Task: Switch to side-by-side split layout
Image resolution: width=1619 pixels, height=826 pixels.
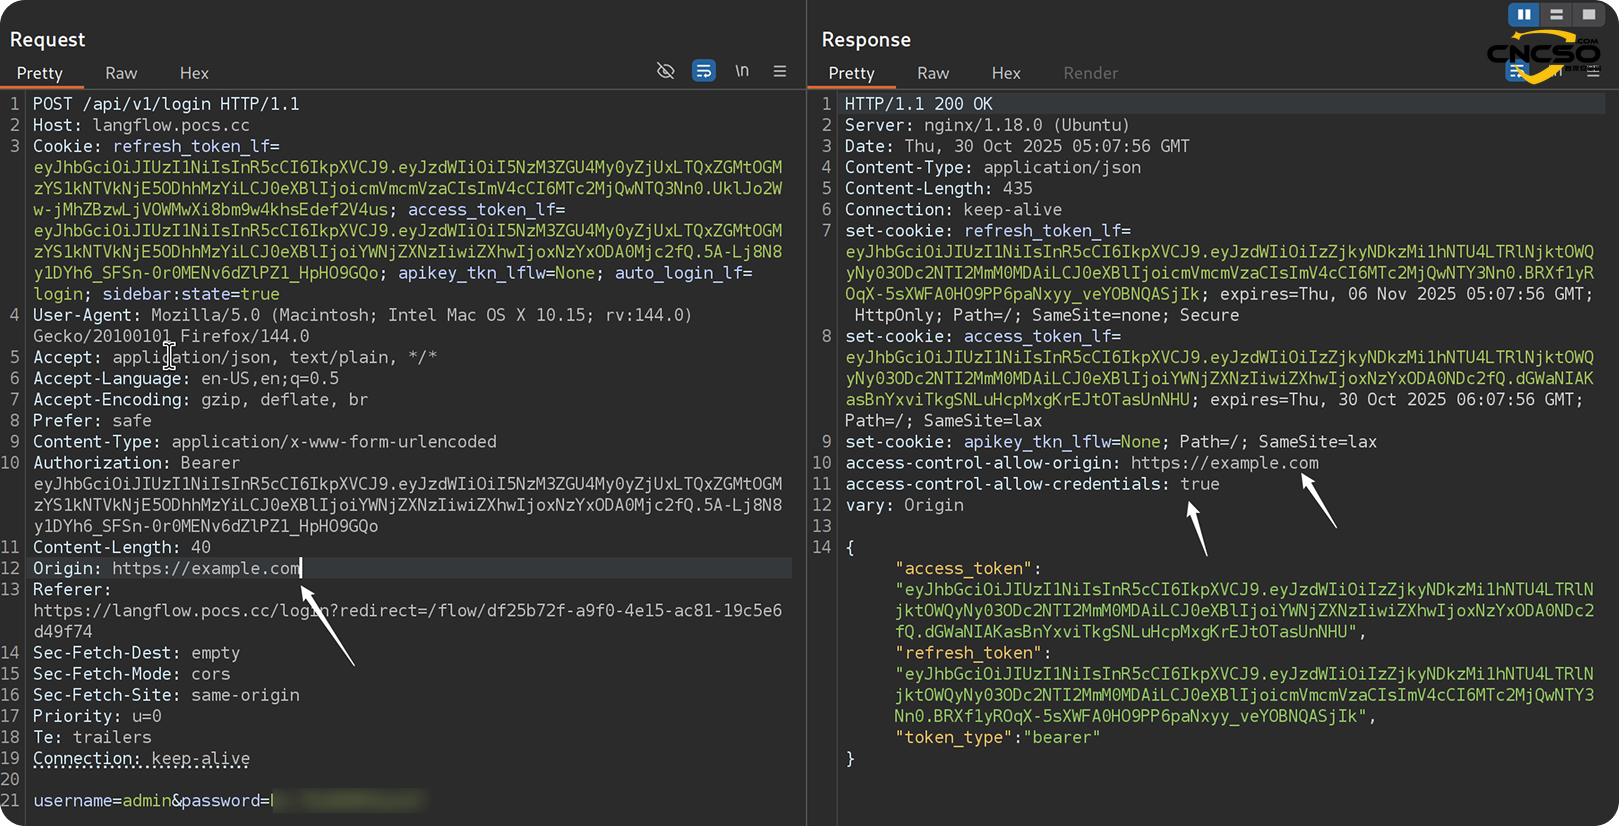Action: 1524,14
